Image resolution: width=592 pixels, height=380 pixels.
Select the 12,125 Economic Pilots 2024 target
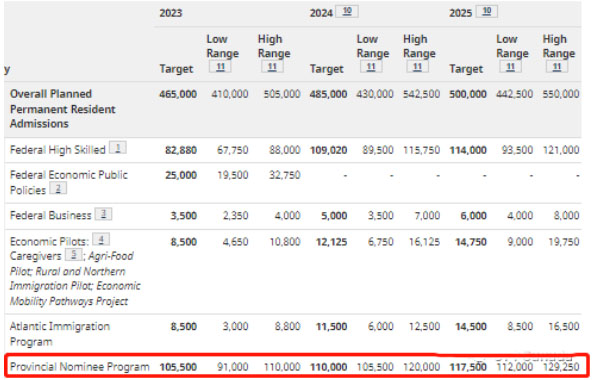point(331,242)
